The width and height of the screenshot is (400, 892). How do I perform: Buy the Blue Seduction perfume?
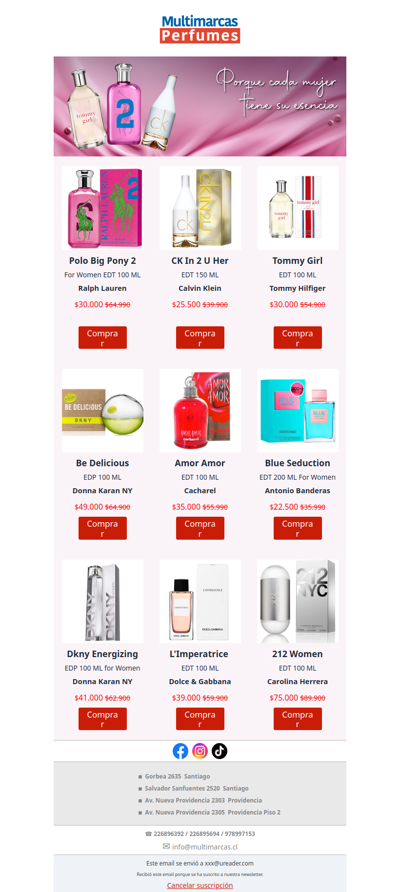pyautogui.click(x=298, y=528)
